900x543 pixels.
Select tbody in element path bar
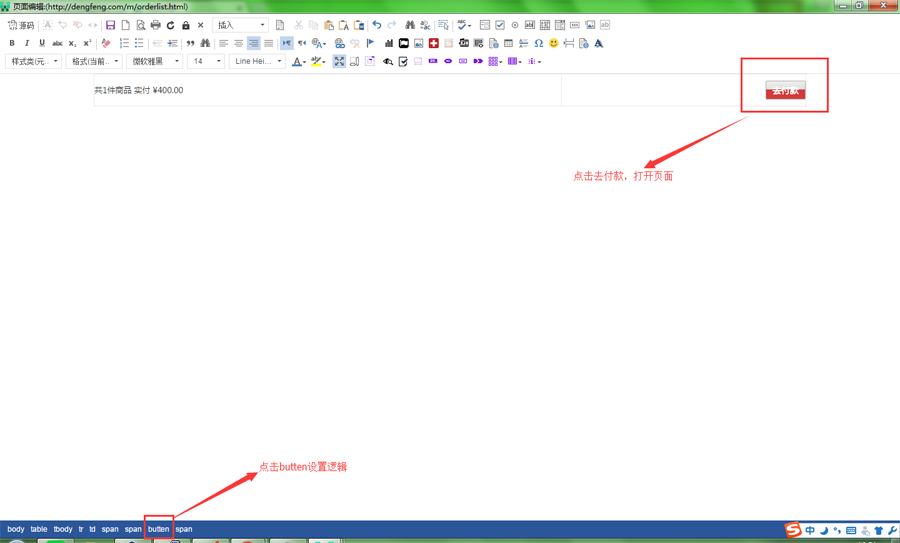(x=63, y=529)
